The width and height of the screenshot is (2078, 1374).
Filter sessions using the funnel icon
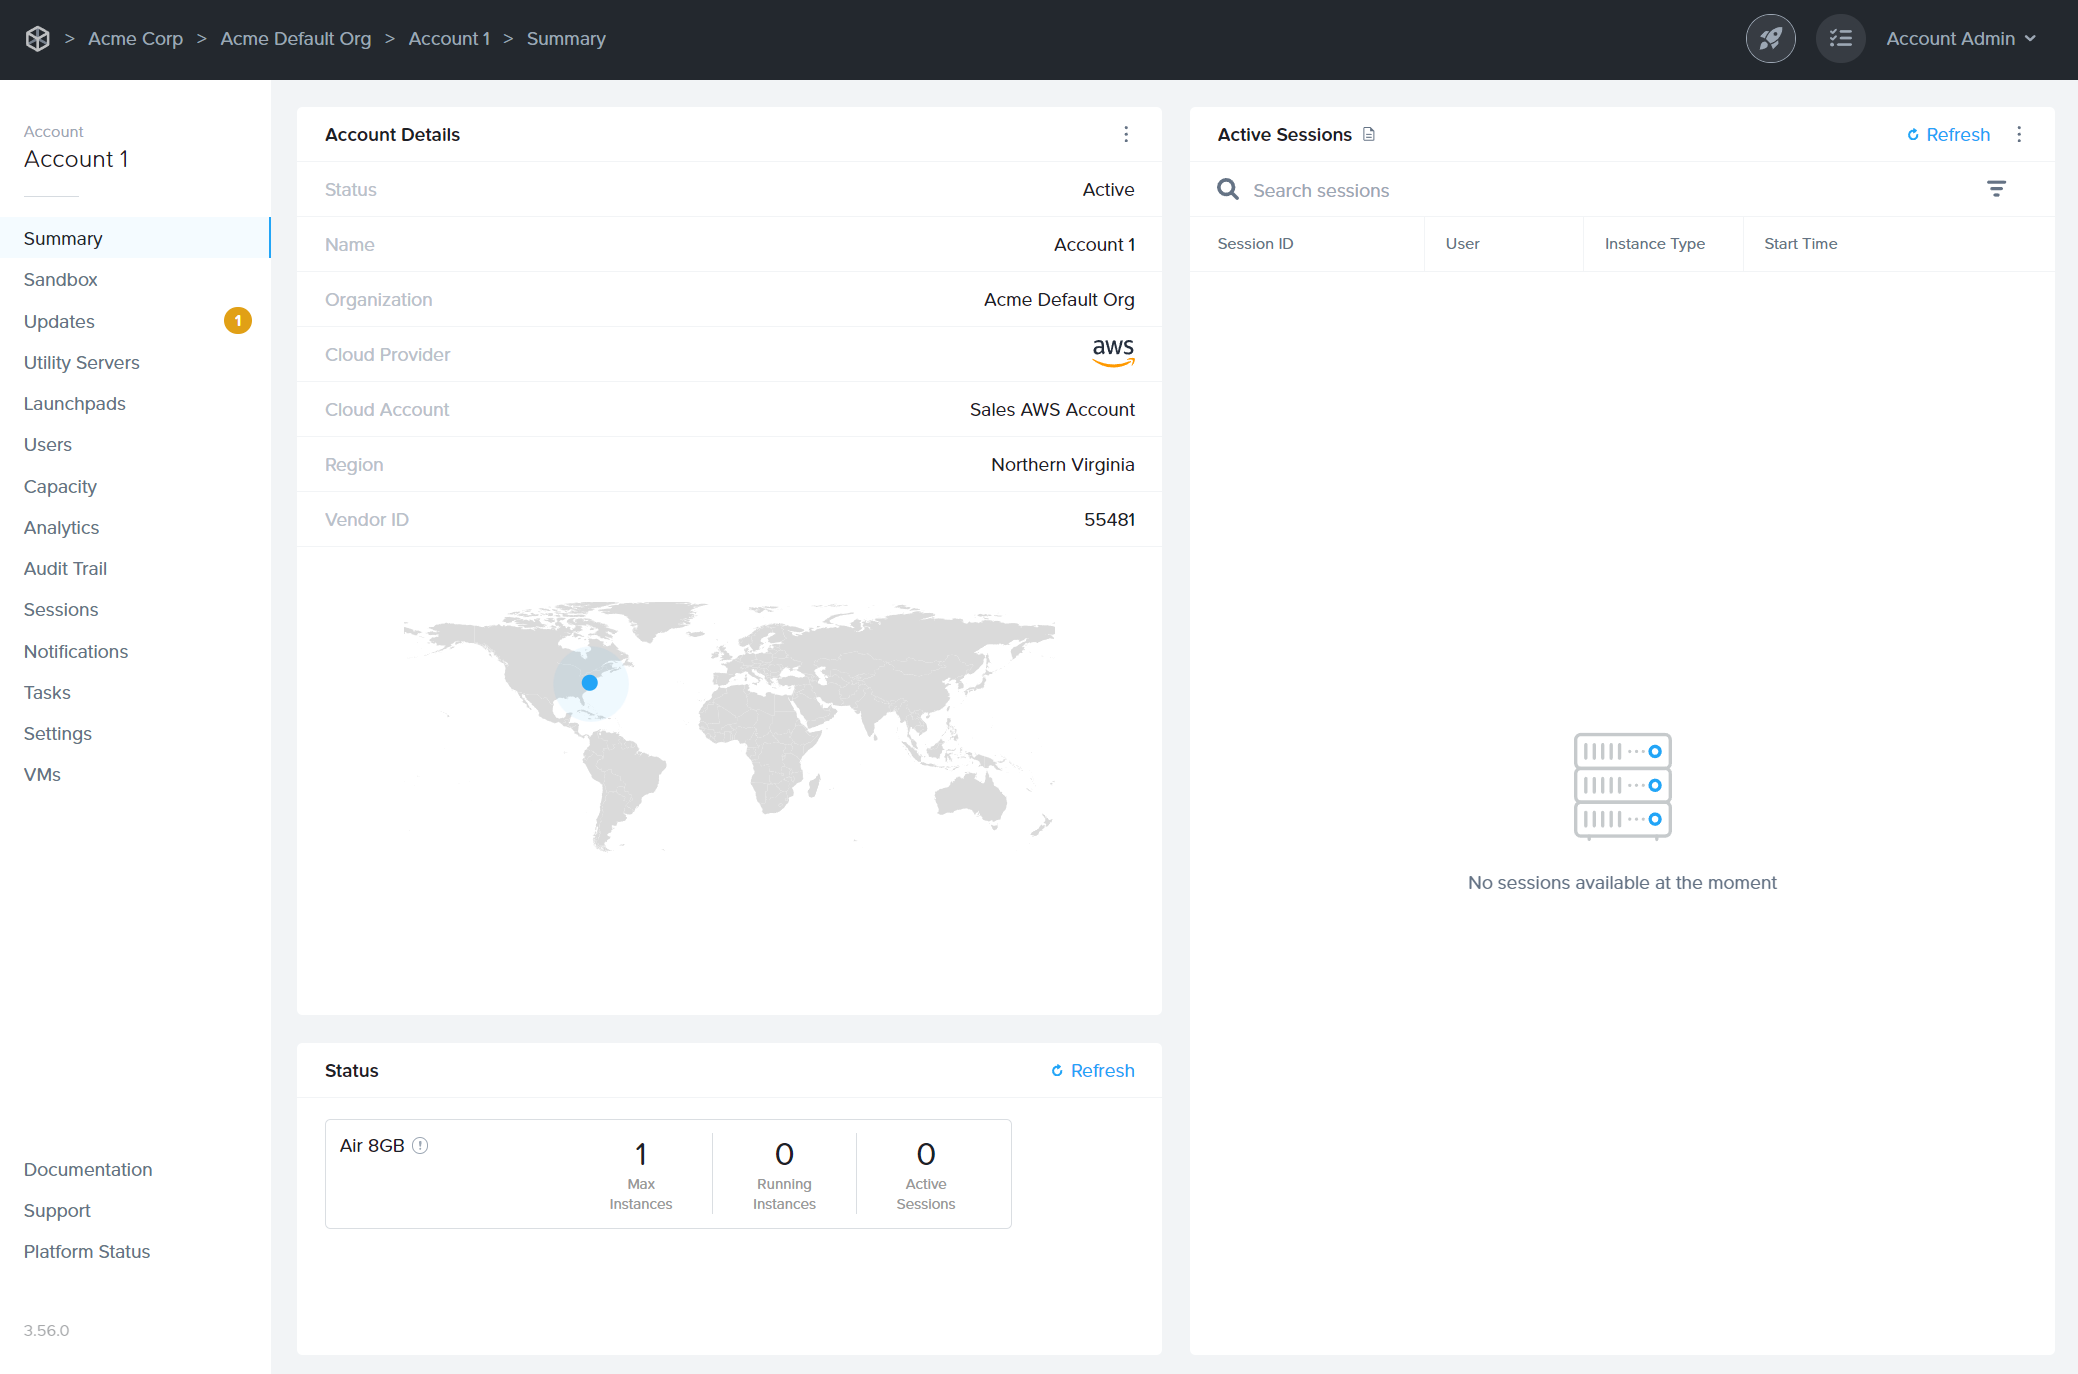click(1997, 189)
